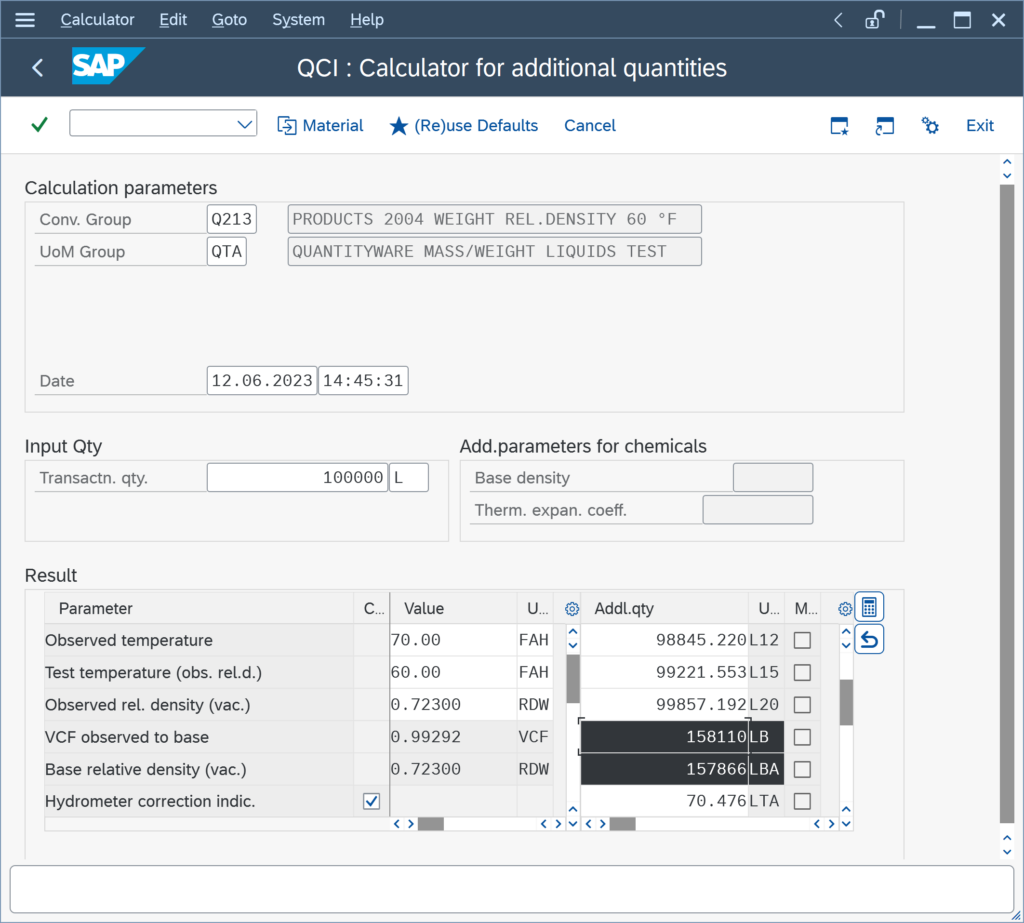Open the Help menu
This screenshot has width=1024, height=923.
pos(366,20)
